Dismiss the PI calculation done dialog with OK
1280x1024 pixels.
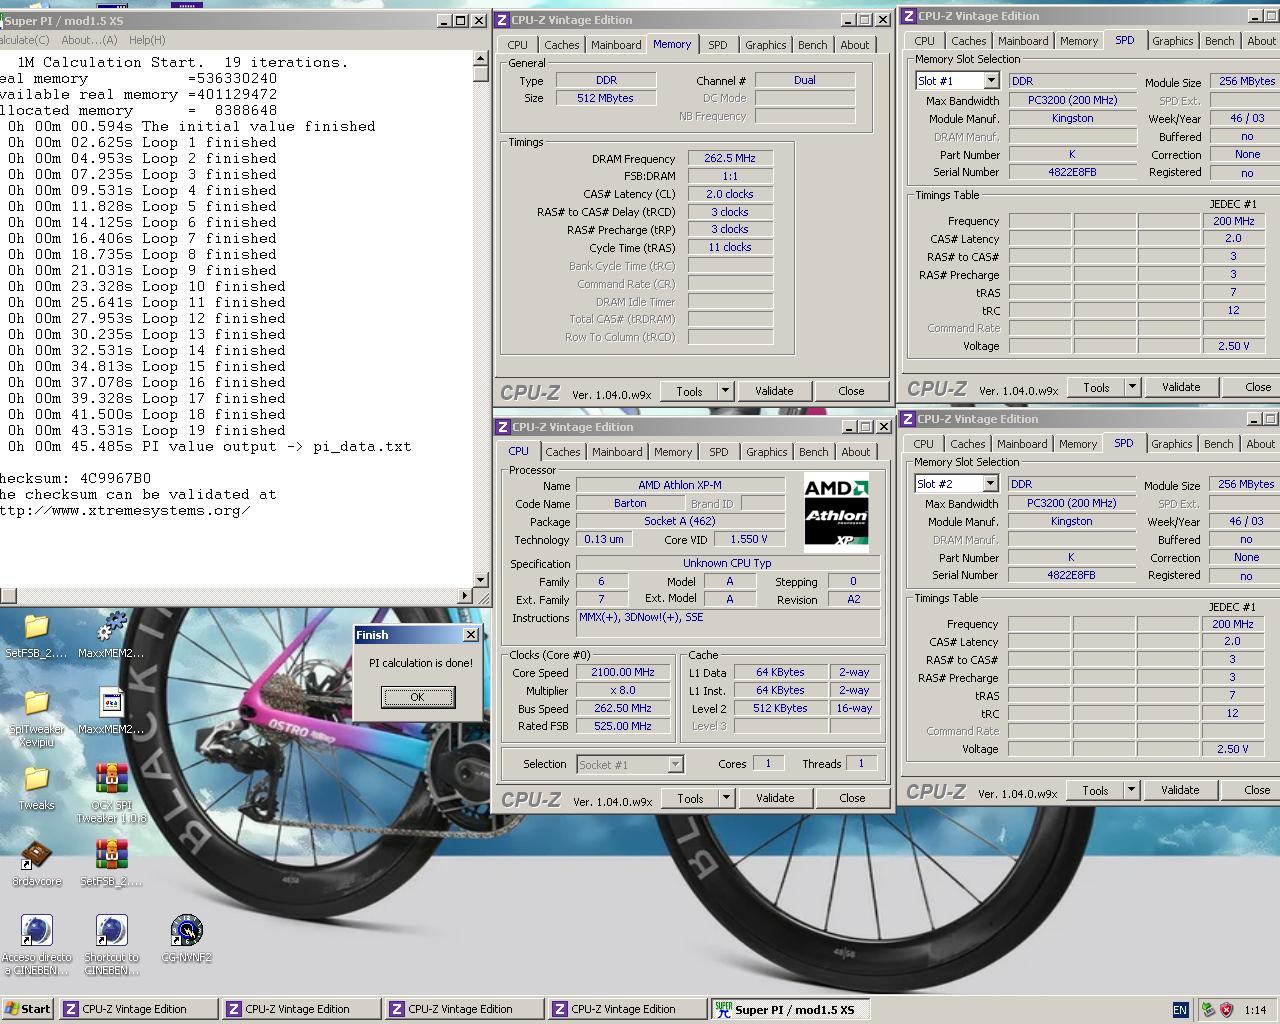click(418, 697)
